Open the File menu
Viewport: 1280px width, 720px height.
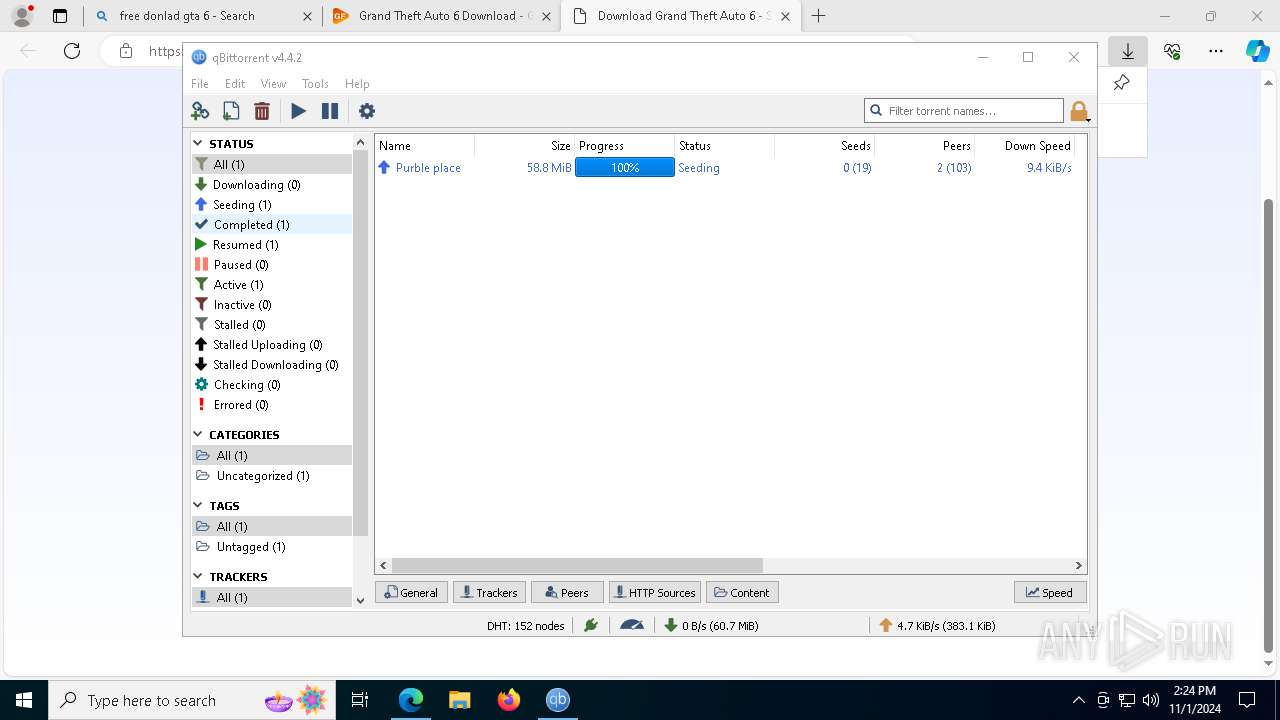pos(200,84)
